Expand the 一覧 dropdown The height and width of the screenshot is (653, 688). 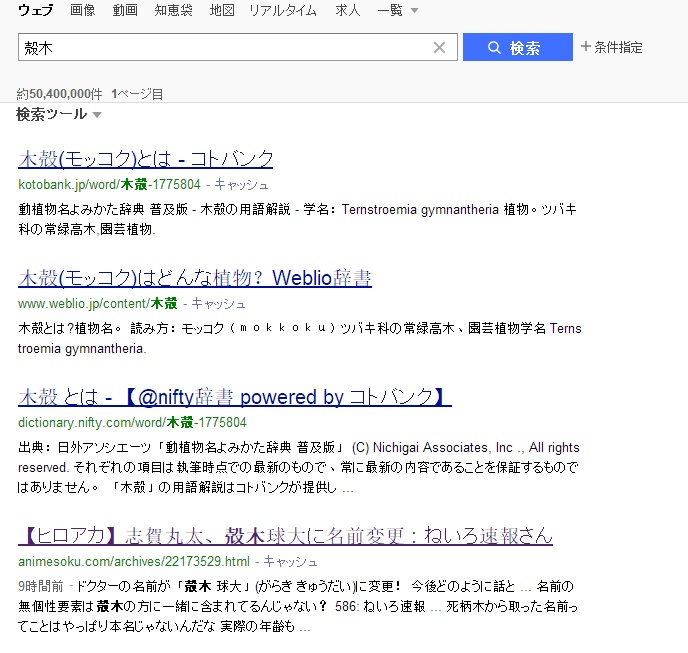pyautogui.click(x=398, y=10)
